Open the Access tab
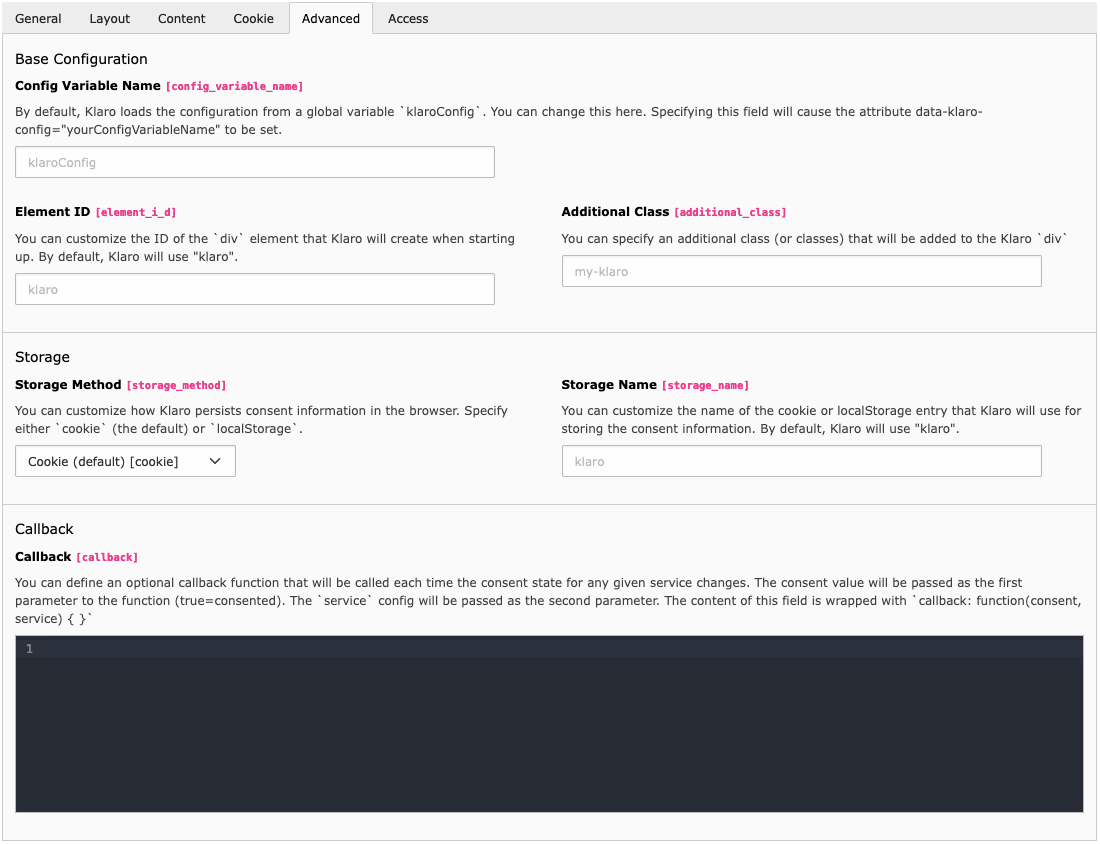 click(x=408, y=18)
